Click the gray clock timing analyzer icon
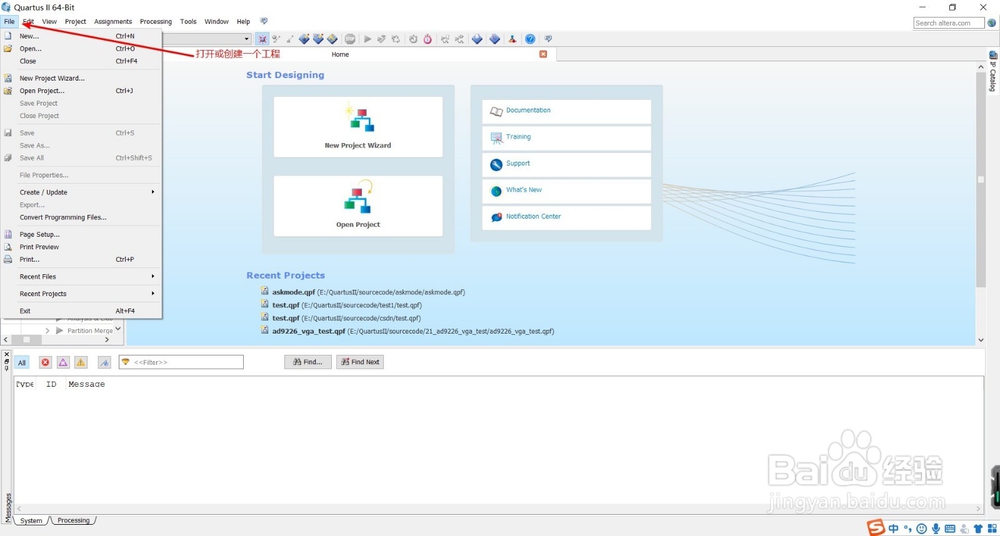Screen dimensions: 1000x536 tap(413, 39)
